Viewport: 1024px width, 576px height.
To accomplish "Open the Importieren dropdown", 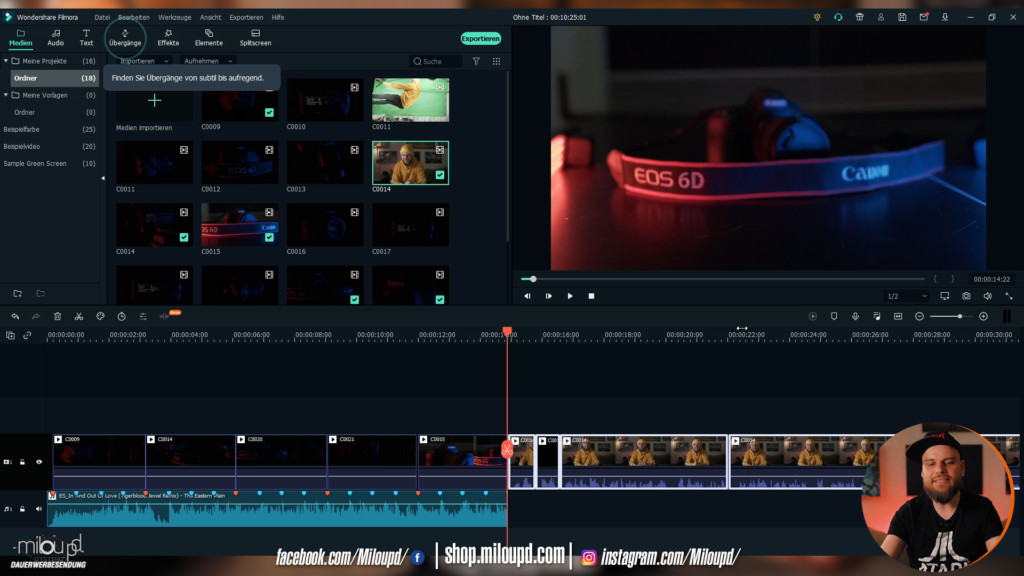I will 144,61.
